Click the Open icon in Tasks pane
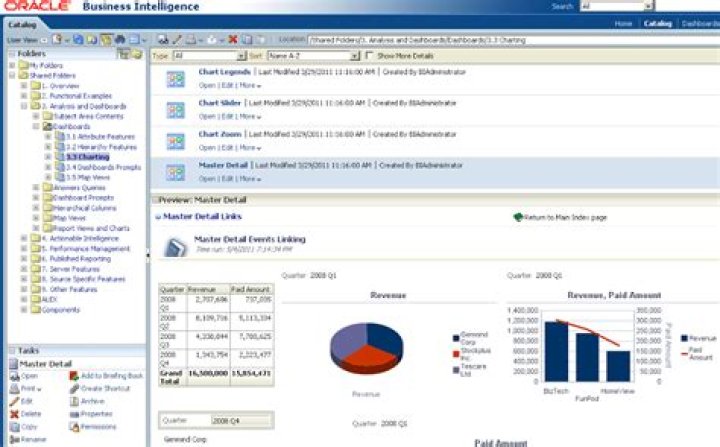Image resolution: width=720 pixels, height=447 pixels. click(x=14, y=376)
